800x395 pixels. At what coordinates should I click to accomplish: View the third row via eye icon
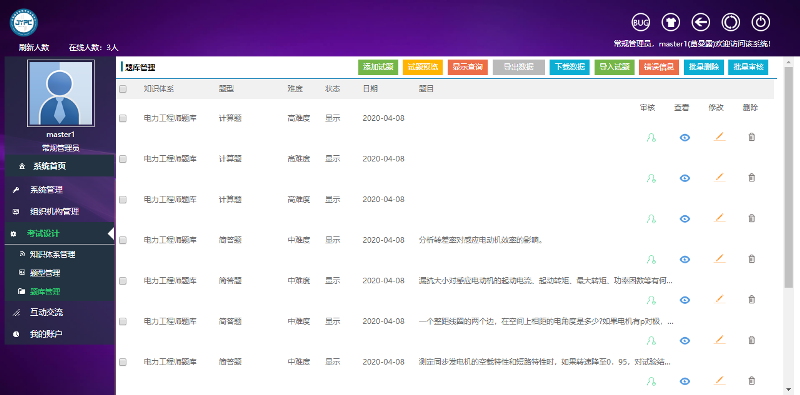click(685, 218)
